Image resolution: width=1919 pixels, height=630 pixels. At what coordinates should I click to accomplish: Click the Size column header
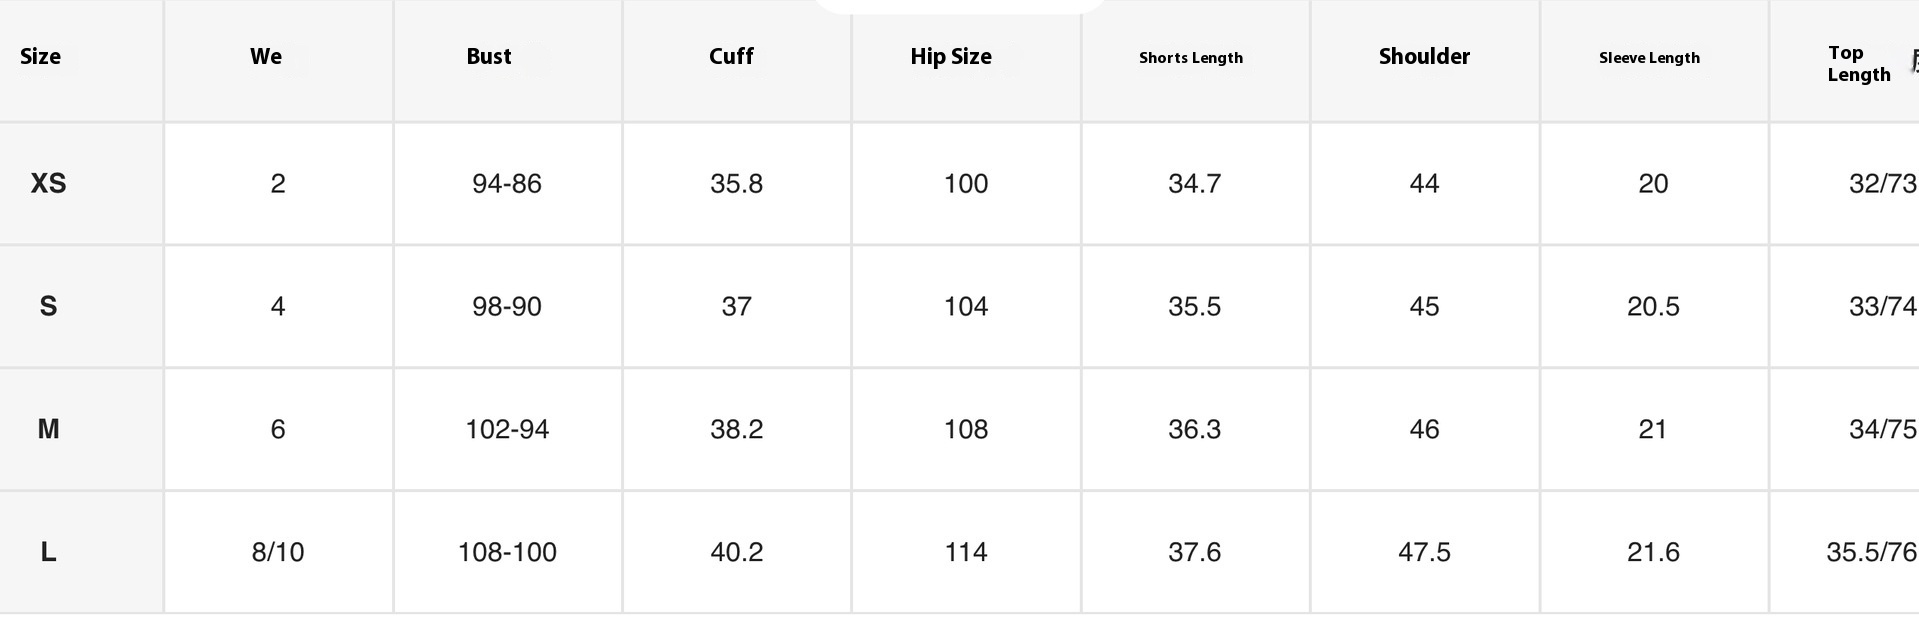click(41, 57)
